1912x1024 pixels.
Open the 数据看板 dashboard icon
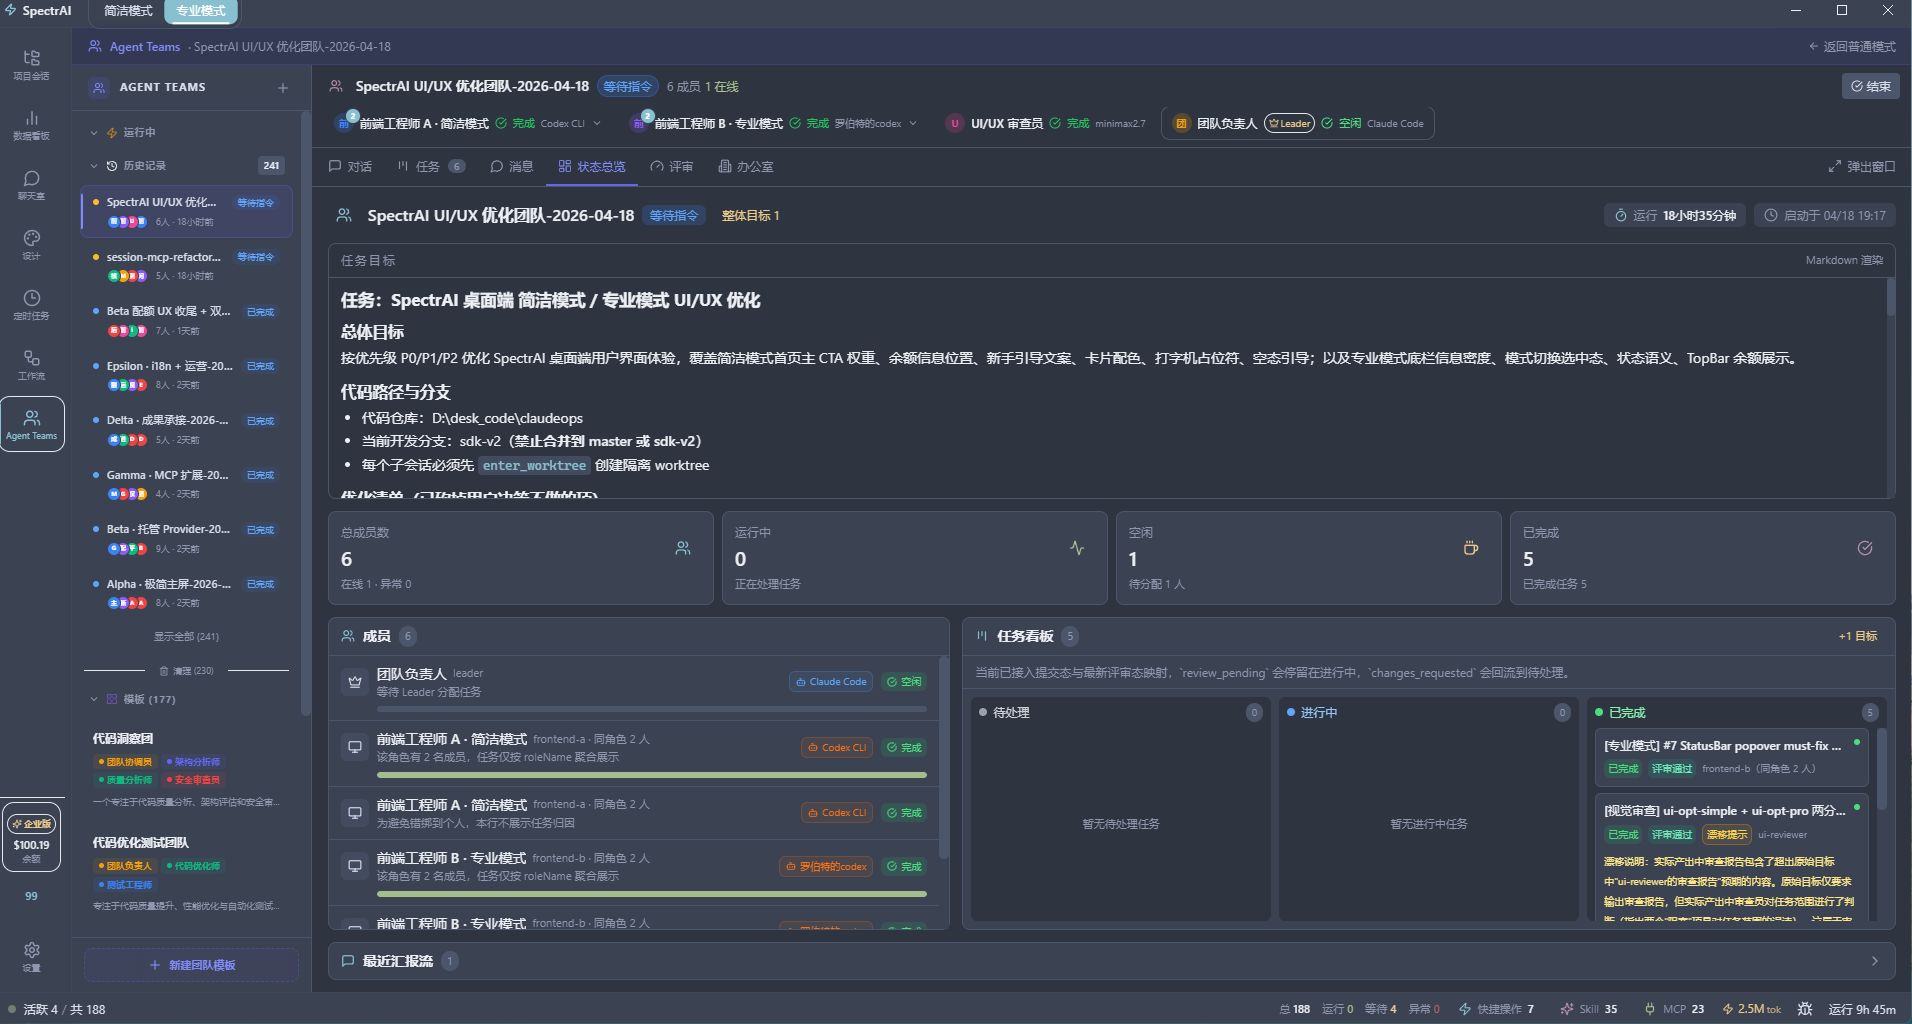pos(31,124)
